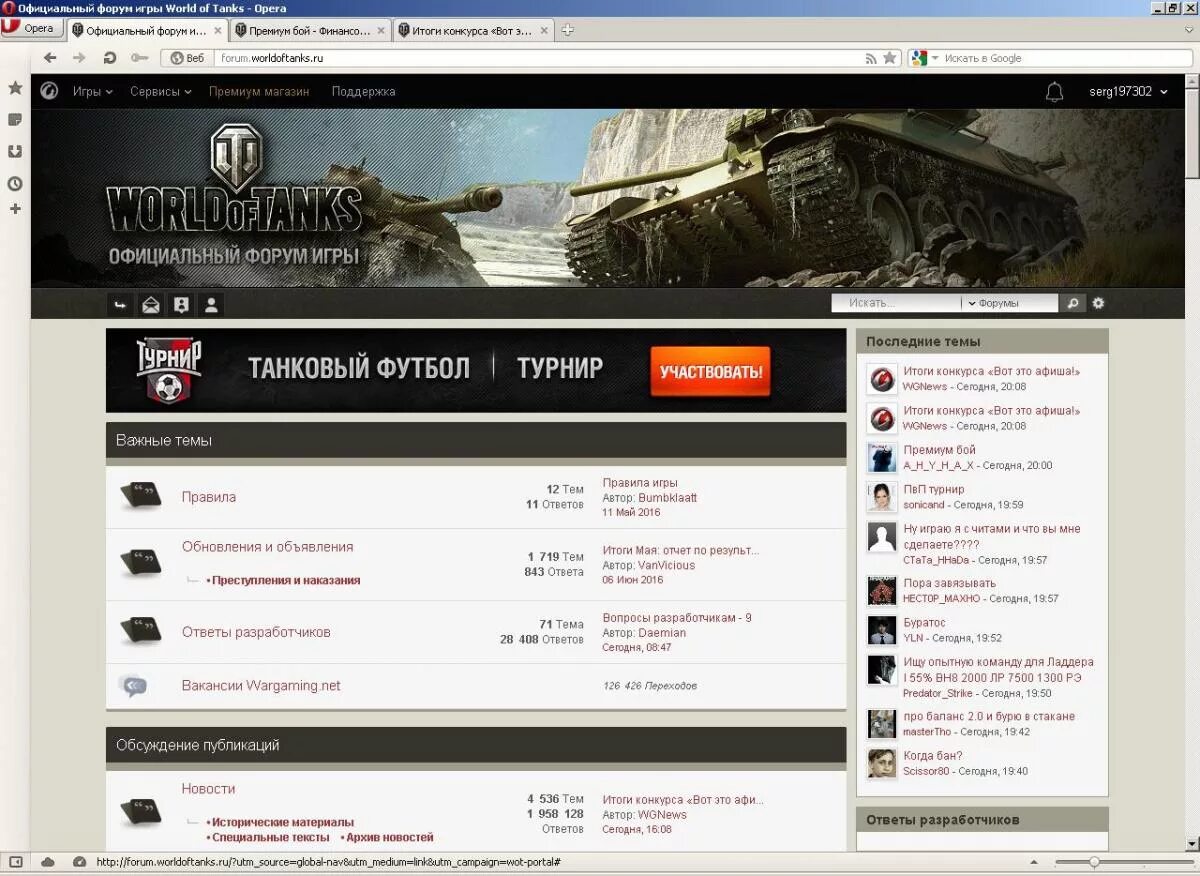
Task: Expand the Сервисы dropdown menu
Action: pyautogui.click(x=160, y=91)
